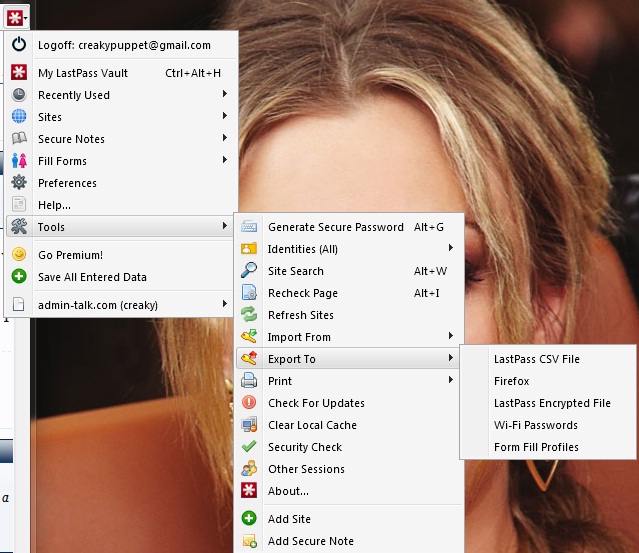Click the Add Site green plus icon
Viewport: 639px width, 553px height.
tap(249, 518)
